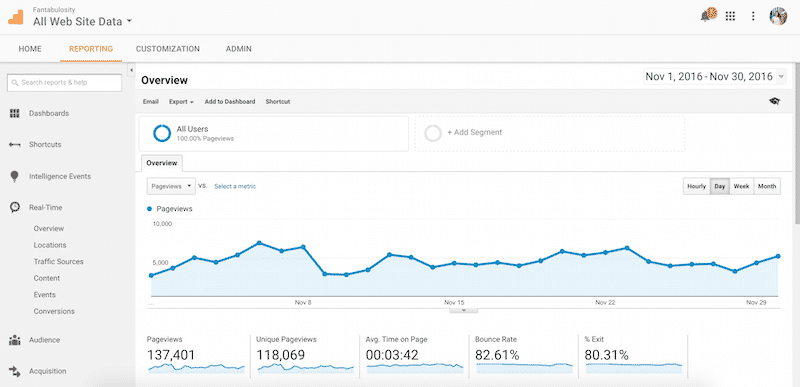Focus the Search reports & help field
Viewport: 800px width, 387px height.
64,83
